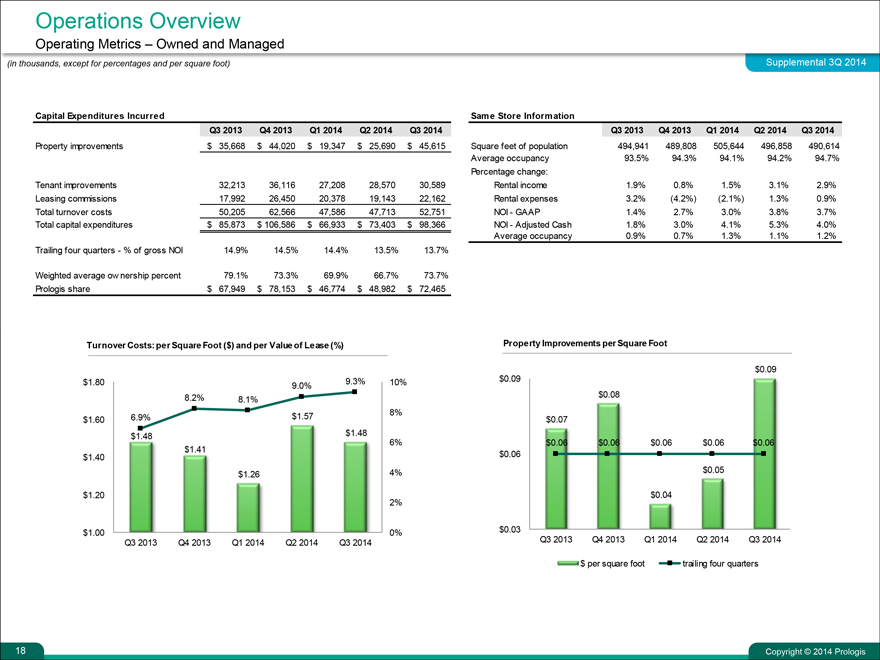
Task: Click the 'Square feet of population' row label
Action: [519, 145]
